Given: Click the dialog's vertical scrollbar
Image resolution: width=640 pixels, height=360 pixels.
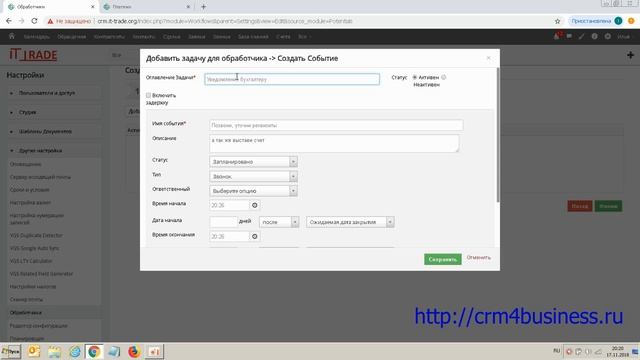Looking at the screenshot, I should [498, 135].
